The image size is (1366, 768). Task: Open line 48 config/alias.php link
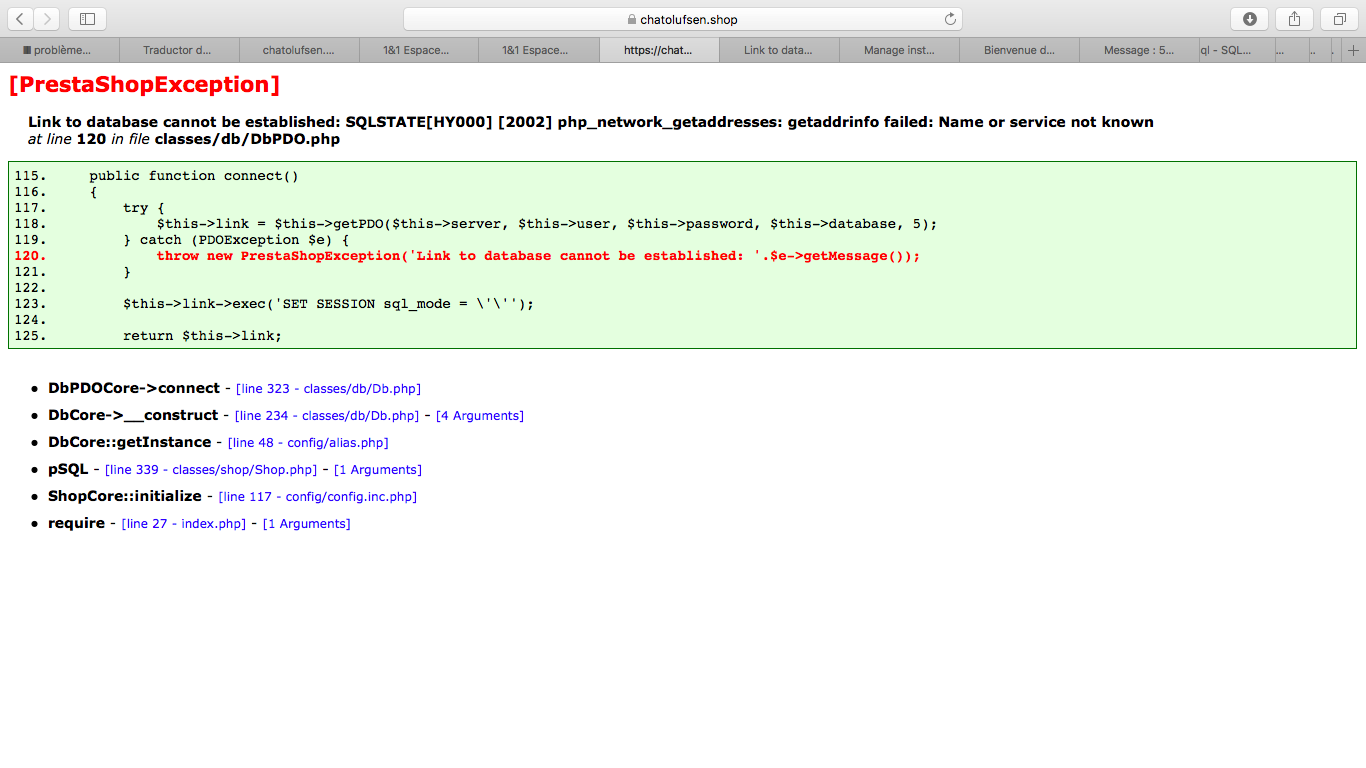308,443
